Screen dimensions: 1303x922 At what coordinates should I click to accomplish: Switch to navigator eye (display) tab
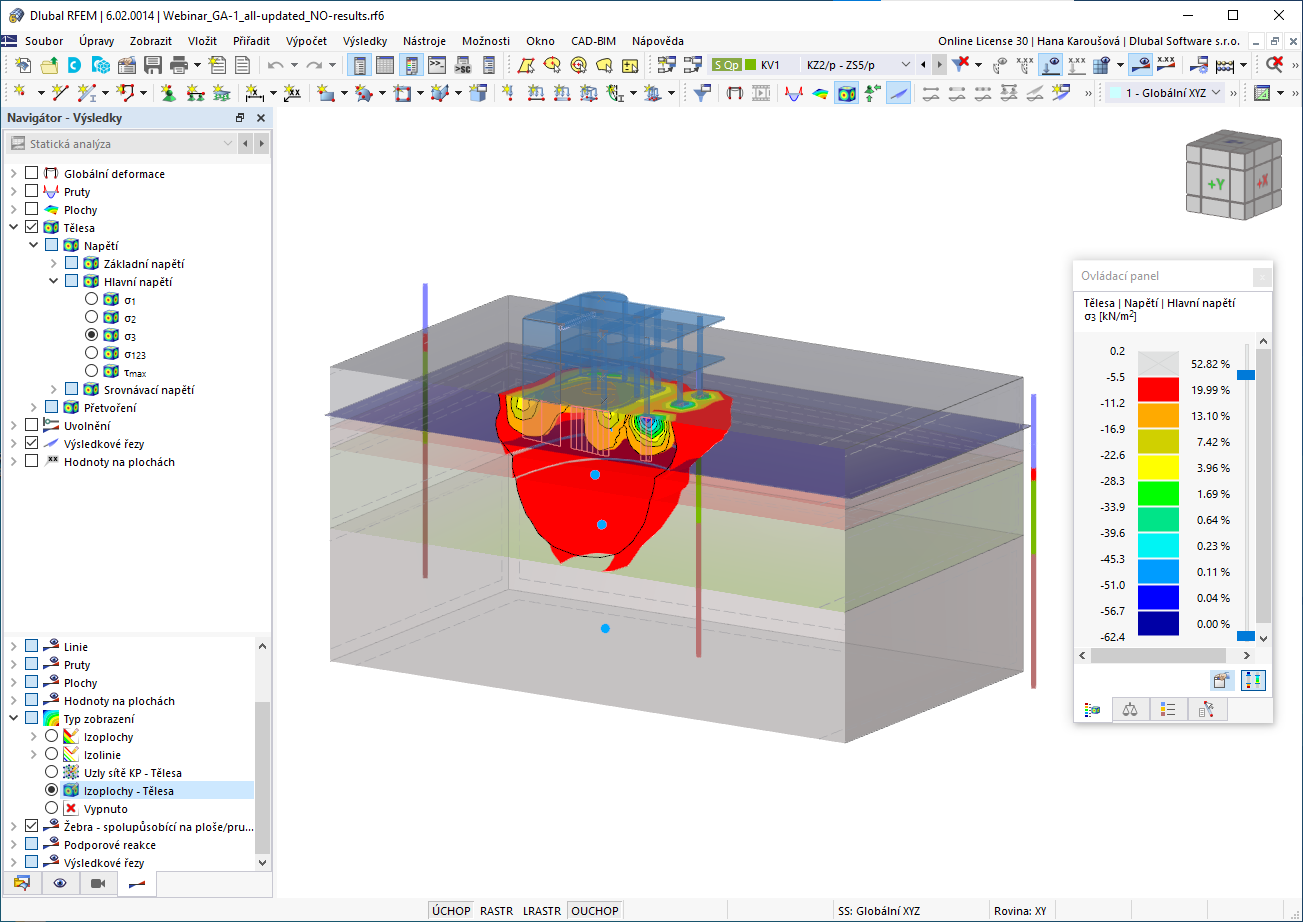(x=61, y=883)
